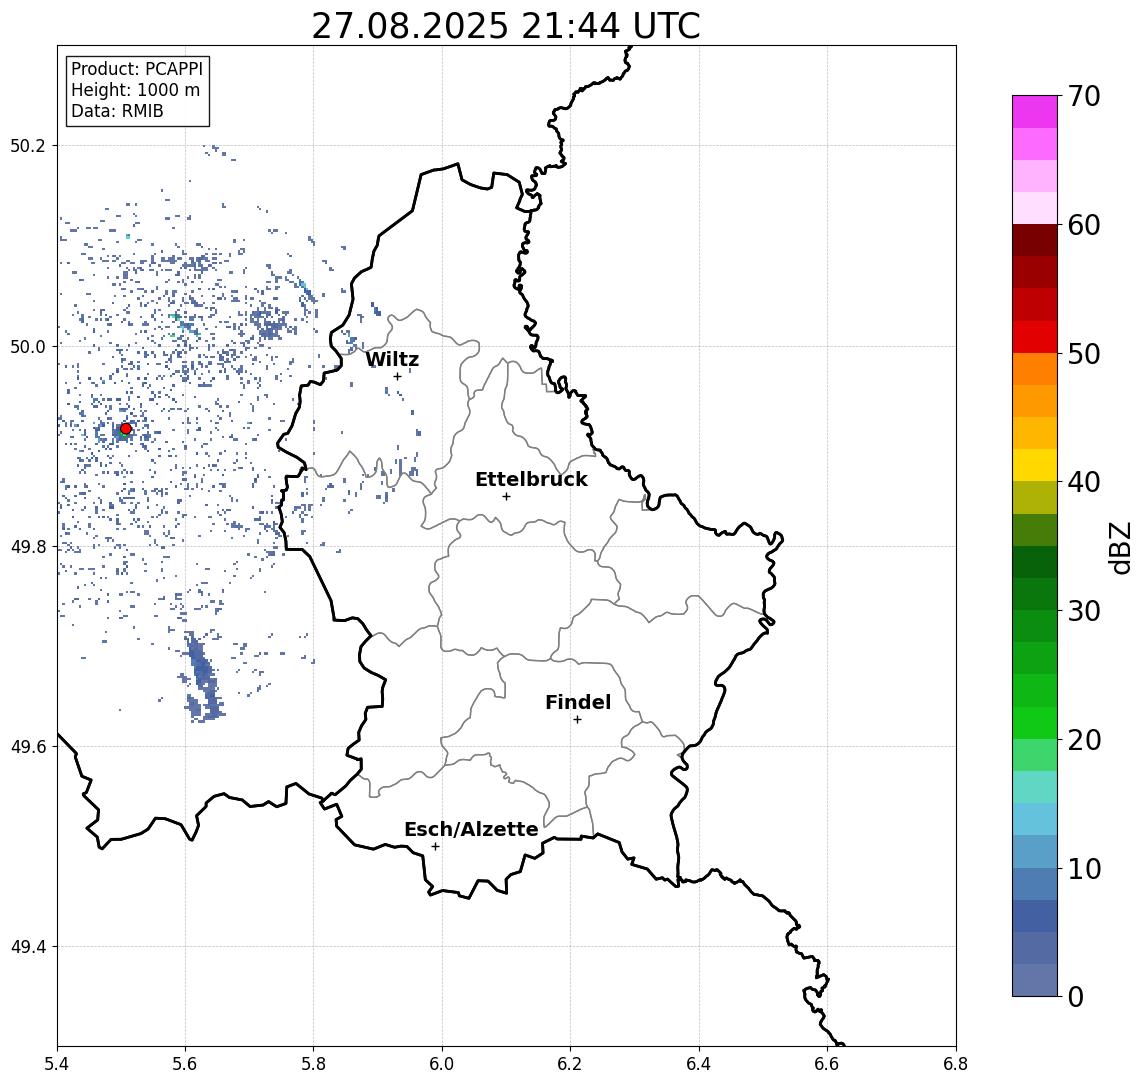This screenshot has height=1084, width=1145.
Task: Click the 60 tick label on colorbar
Action: point(1084,225)
